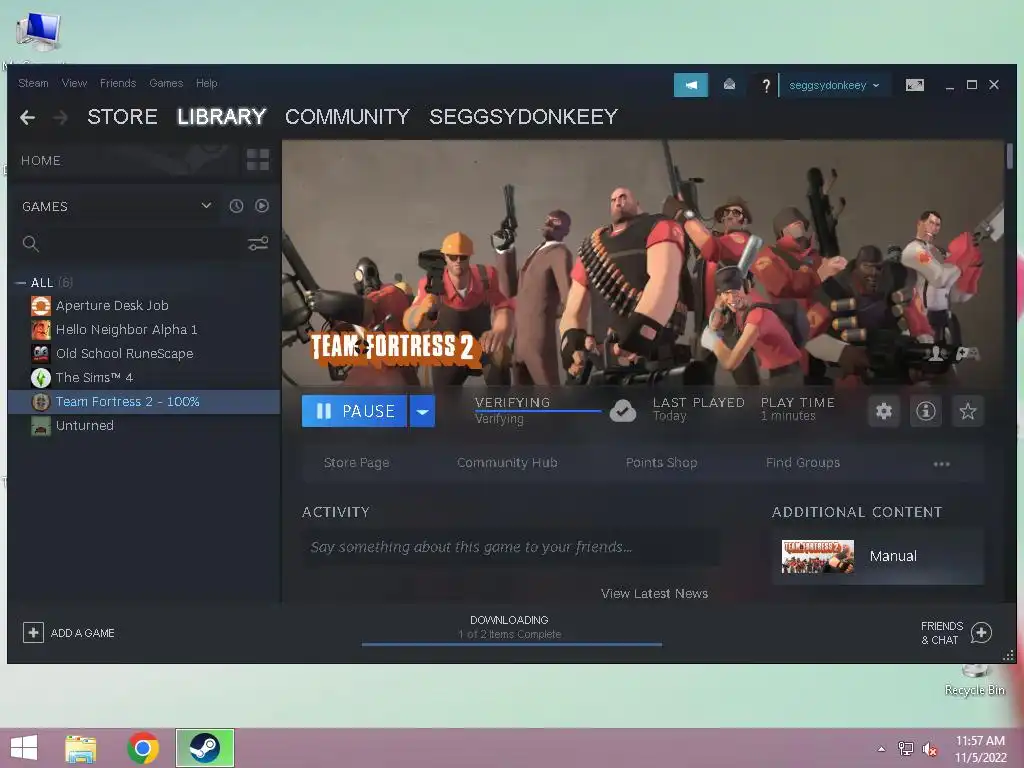Show hidden tray icons arrow

pos(882,749)
